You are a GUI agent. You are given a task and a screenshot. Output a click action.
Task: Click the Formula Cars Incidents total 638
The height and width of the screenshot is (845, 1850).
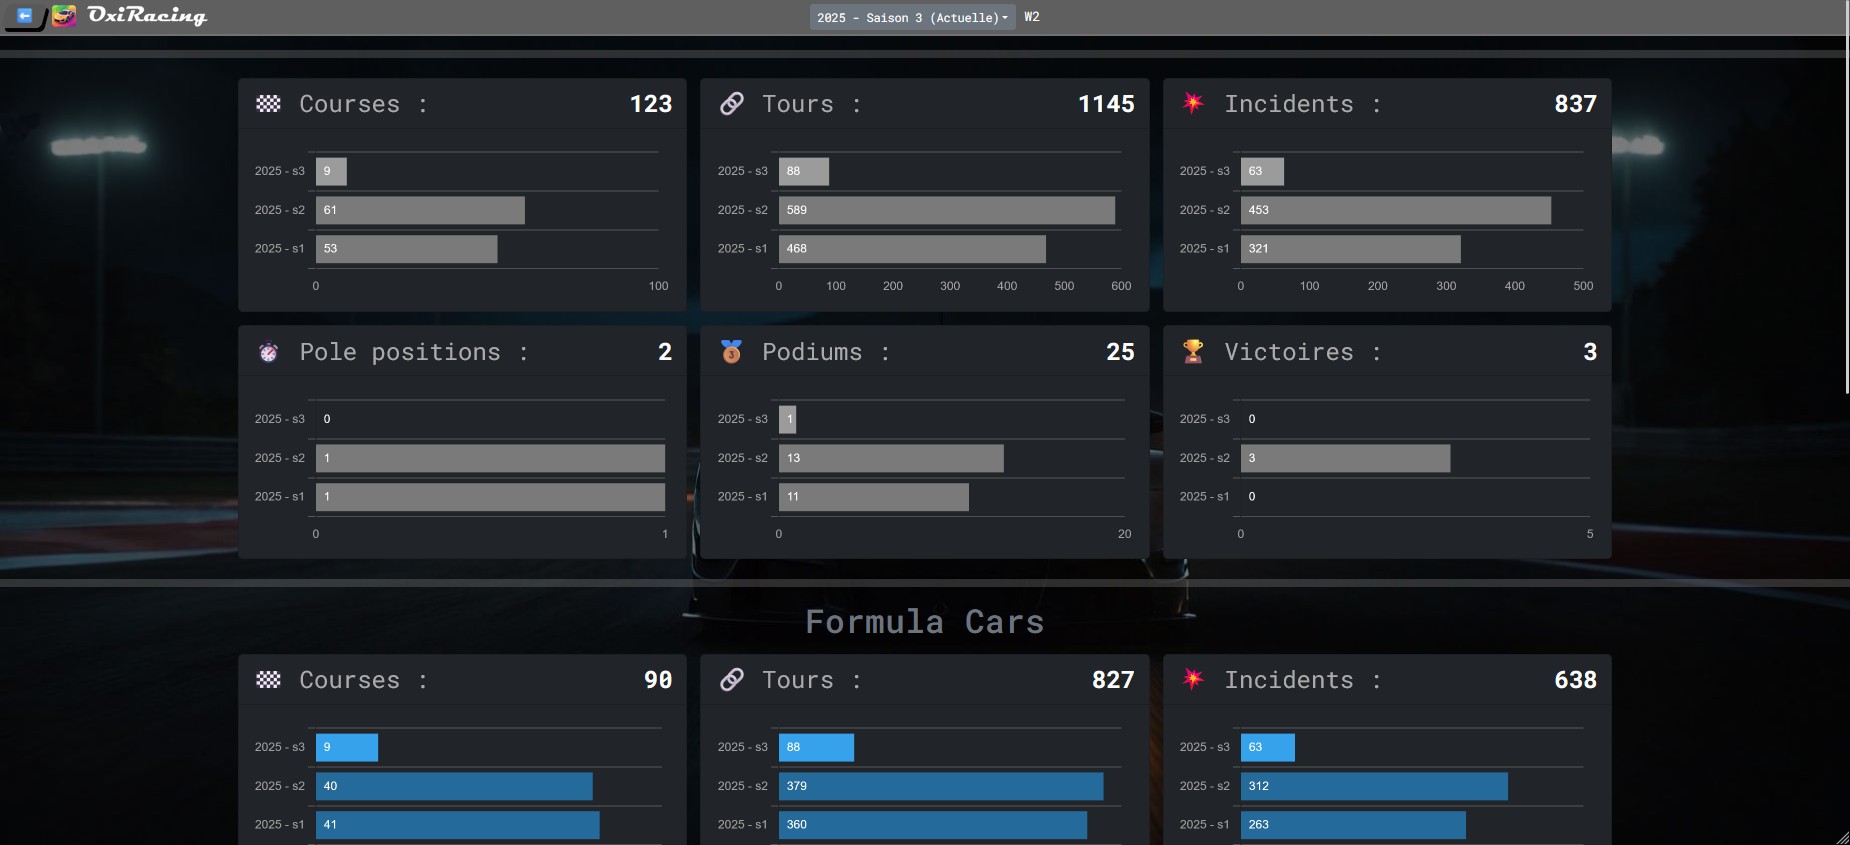pyautogui.click(x=1575, y=680)
